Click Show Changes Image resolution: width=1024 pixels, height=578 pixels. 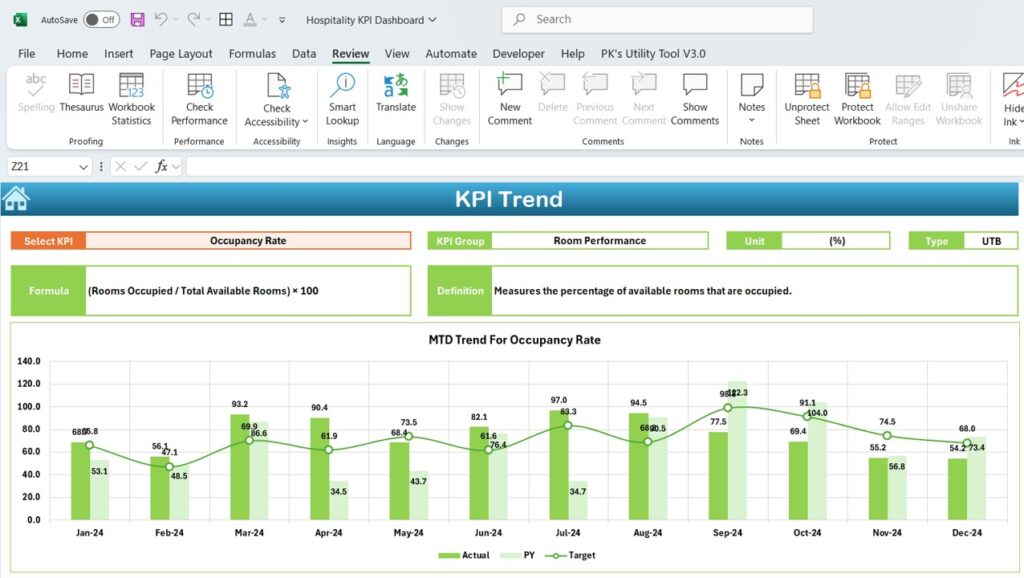tap(451, 99)
